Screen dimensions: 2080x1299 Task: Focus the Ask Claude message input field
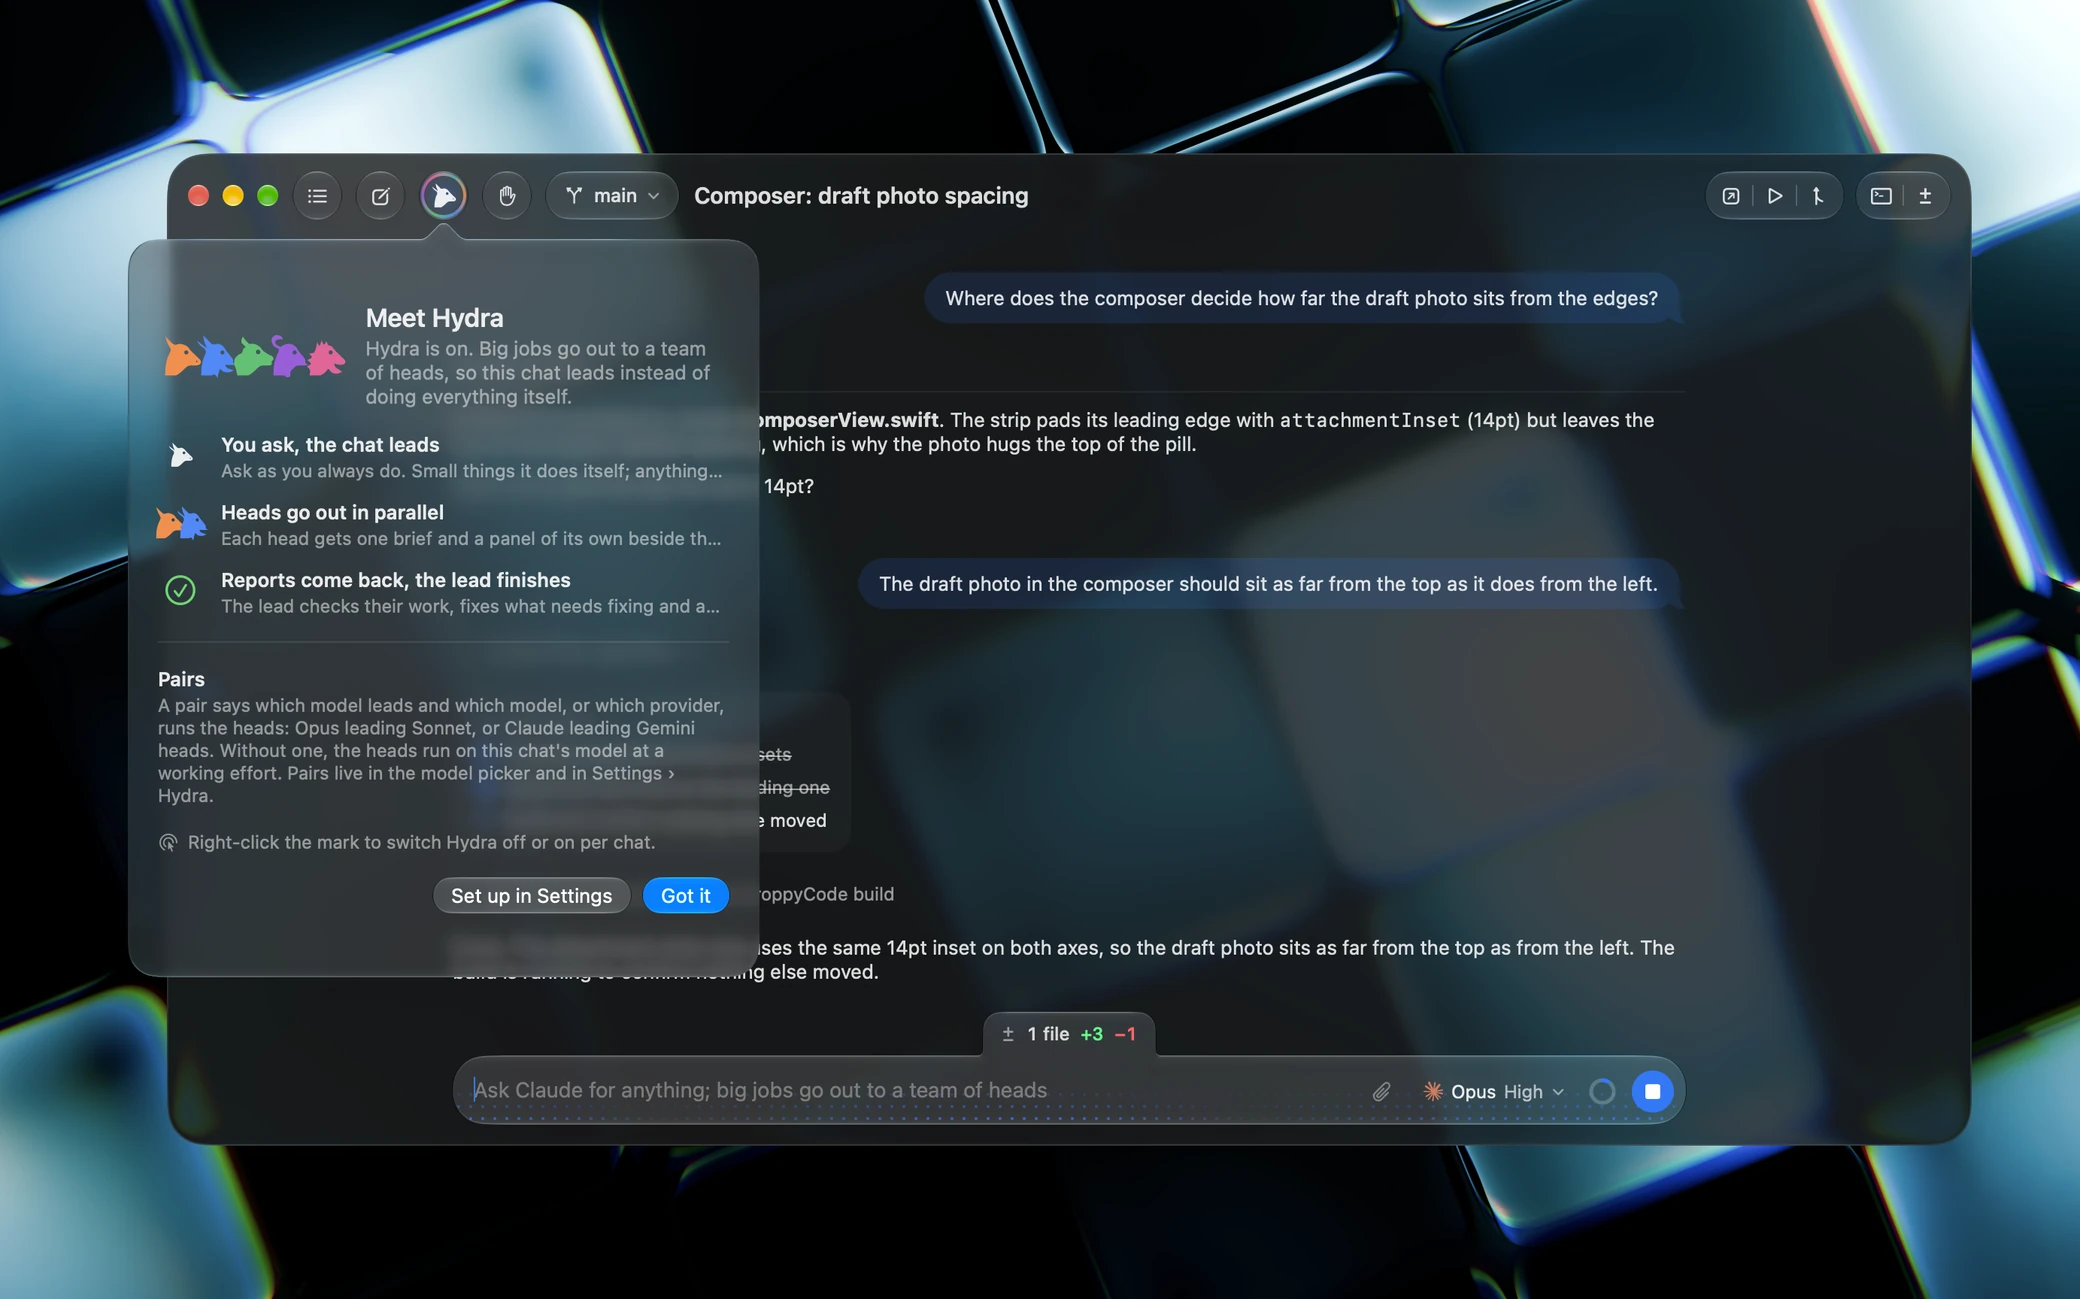click(910, 1090)
